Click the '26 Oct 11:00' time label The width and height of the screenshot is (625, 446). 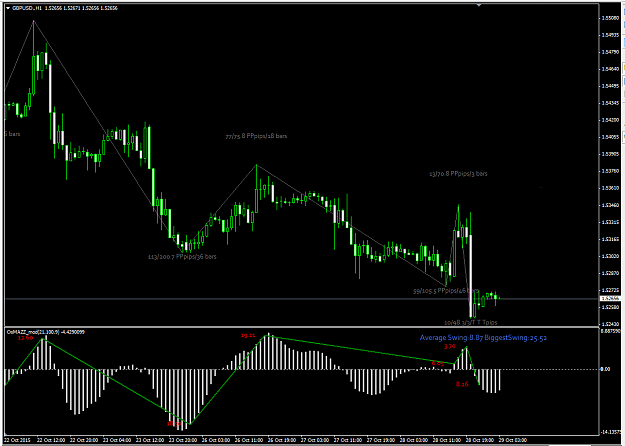250,440
